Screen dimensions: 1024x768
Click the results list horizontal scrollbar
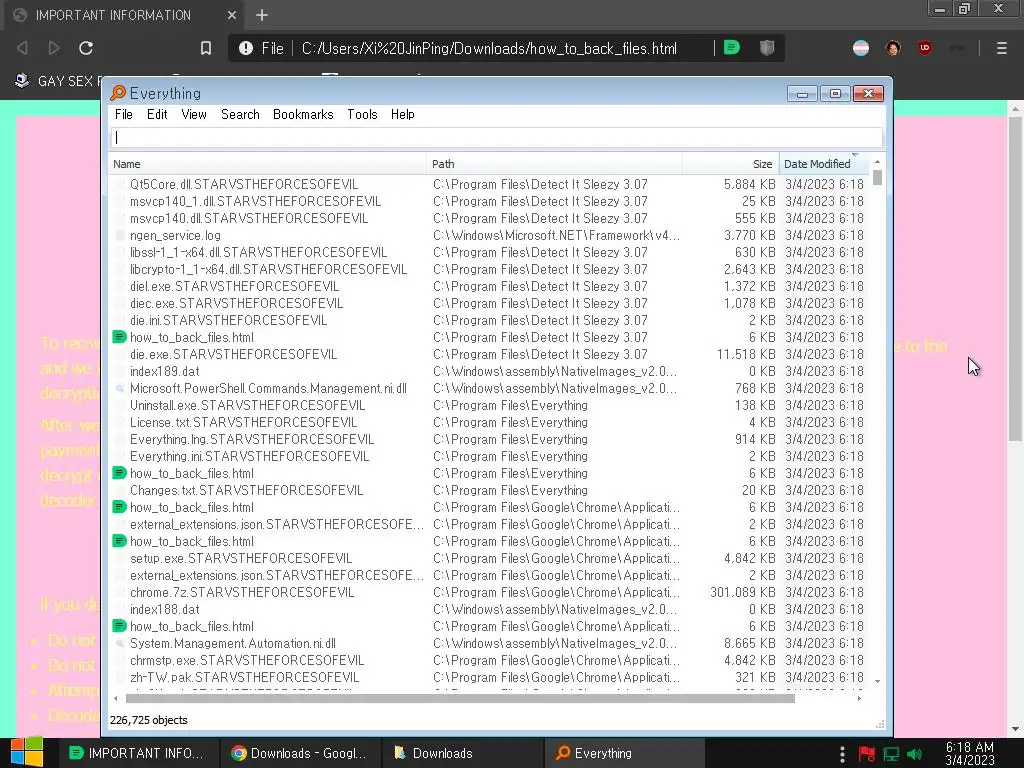pos(460,698)
